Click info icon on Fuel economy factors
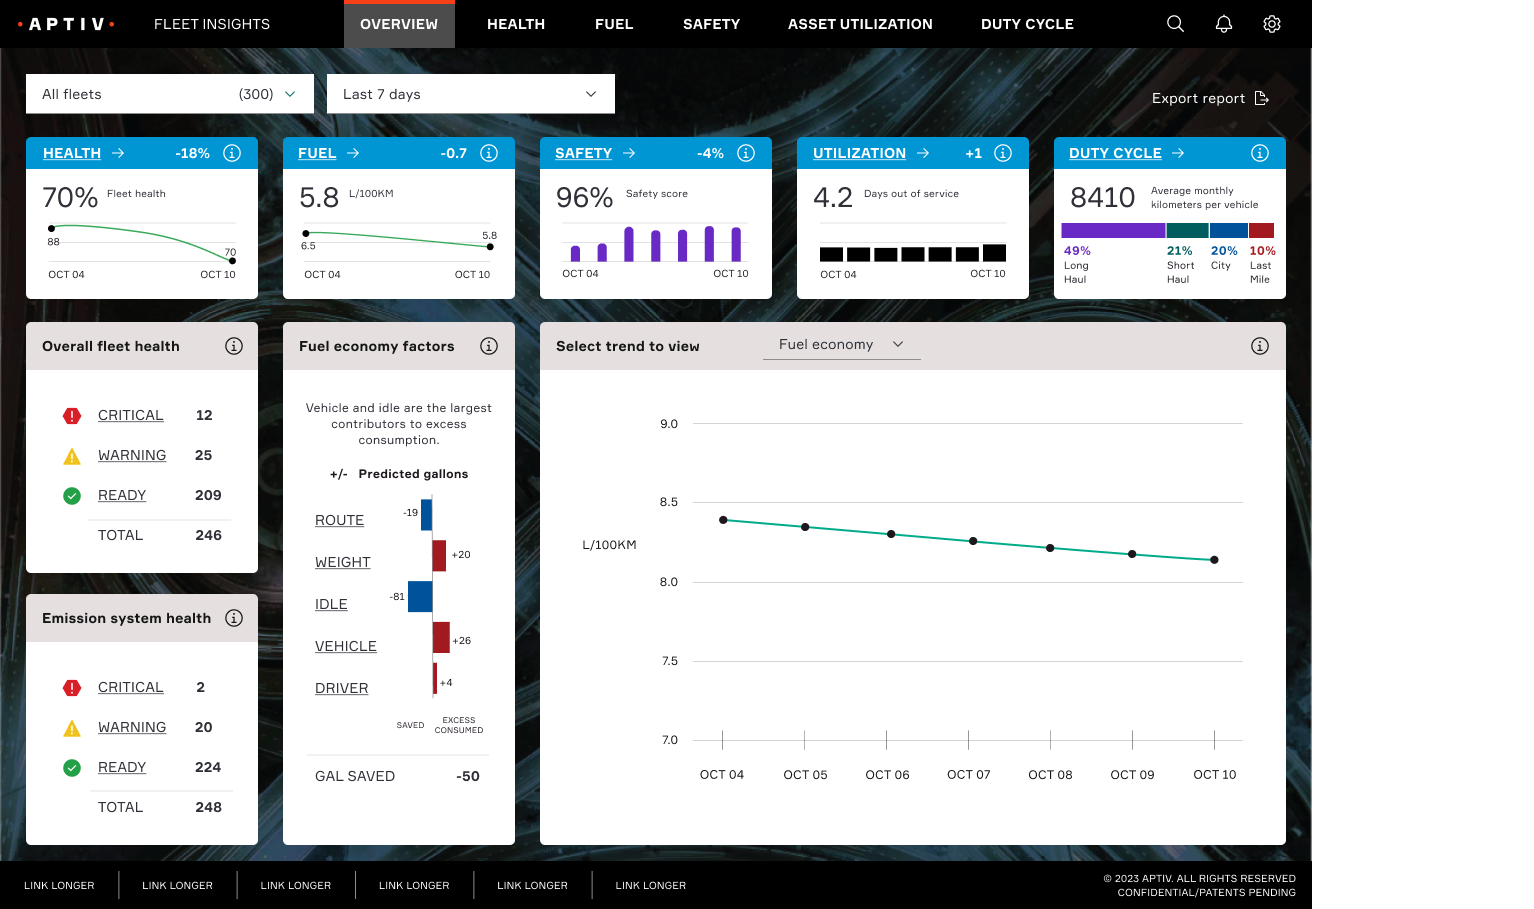Viewport: 1534px width, 909px height. (x=489, y=346)
